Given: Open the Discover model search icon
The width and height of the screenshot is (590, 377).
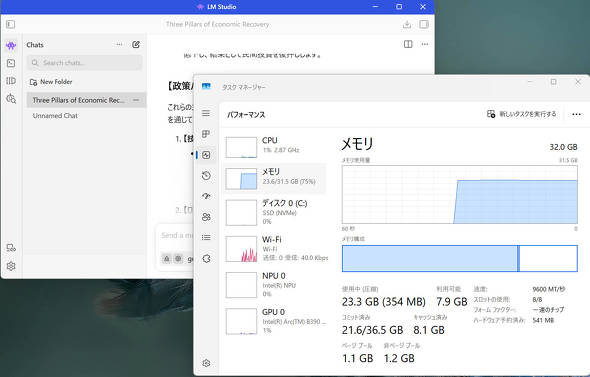Looking at the screenshot, I should point(11,99).
